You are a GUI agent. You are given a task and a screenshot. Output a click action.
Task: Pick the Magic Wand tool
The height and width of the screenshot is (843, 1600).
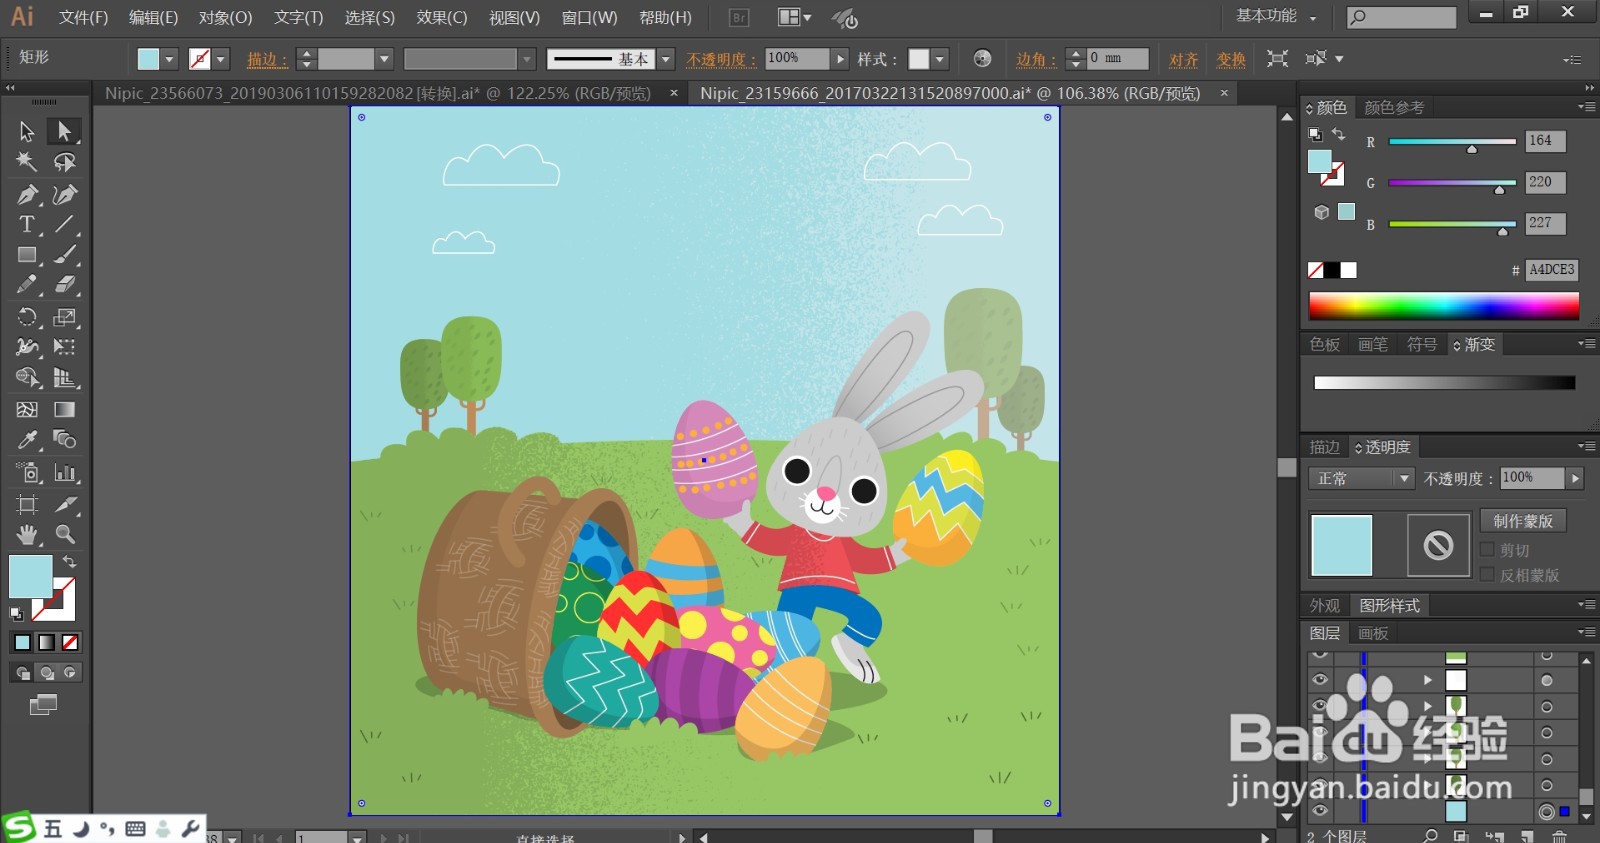27,162
